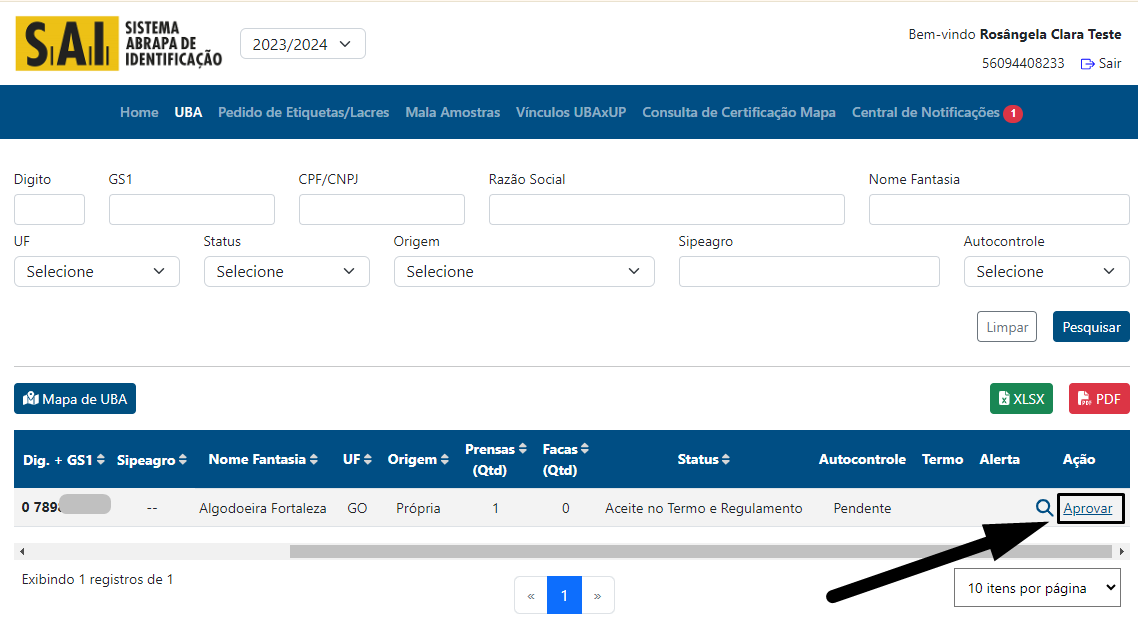The height and width of the screenshot is (624, 1138).
Task: Open the 2023/2024 season dropdown
Action: click(x=303, y=44)
